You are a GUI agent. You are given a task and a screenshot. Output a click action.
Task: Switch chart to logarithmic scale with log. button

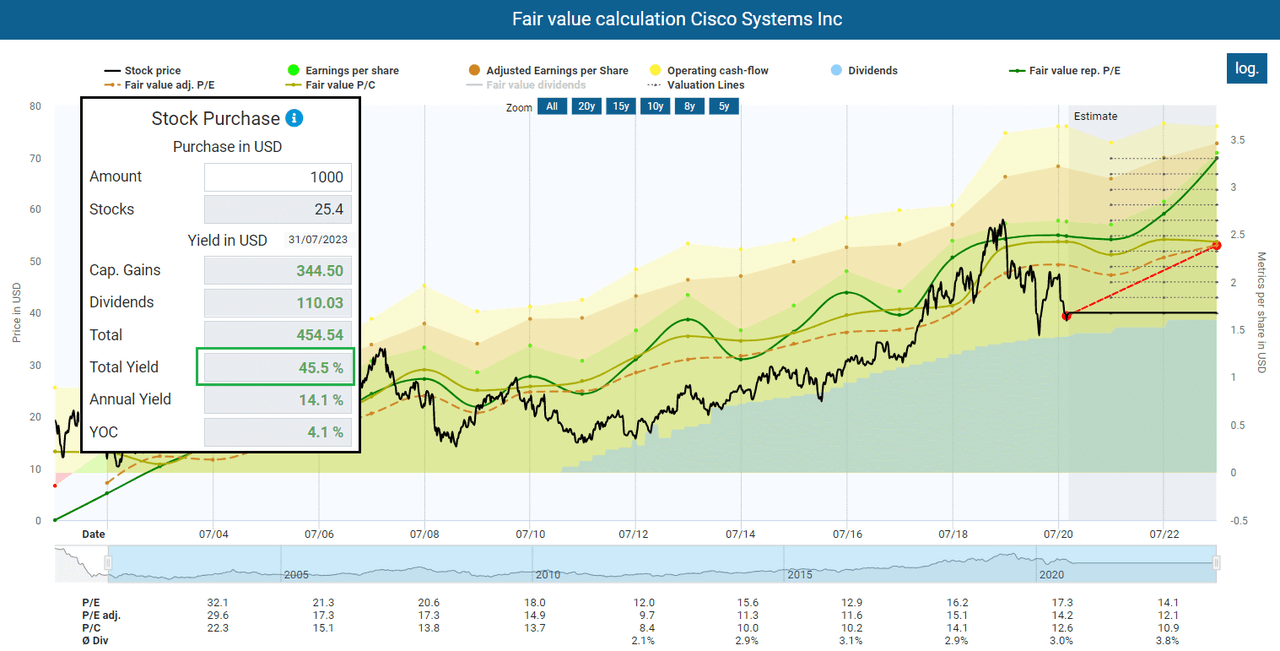tap(1247, 68)
